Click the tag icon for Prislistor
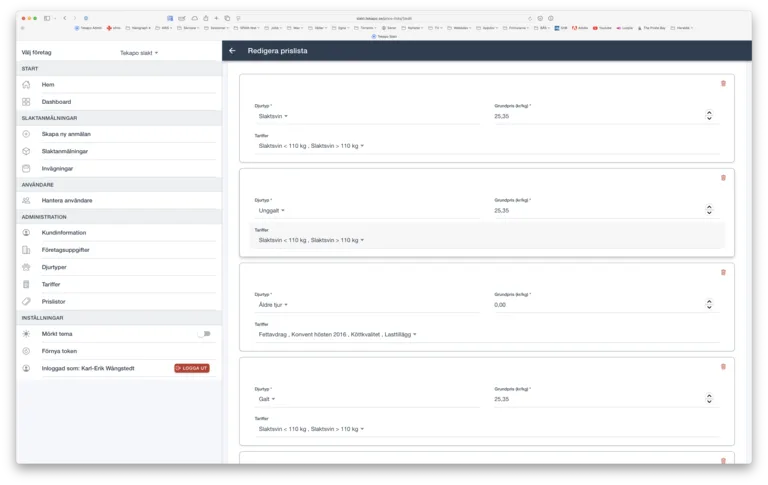 [x=26, y=301]
